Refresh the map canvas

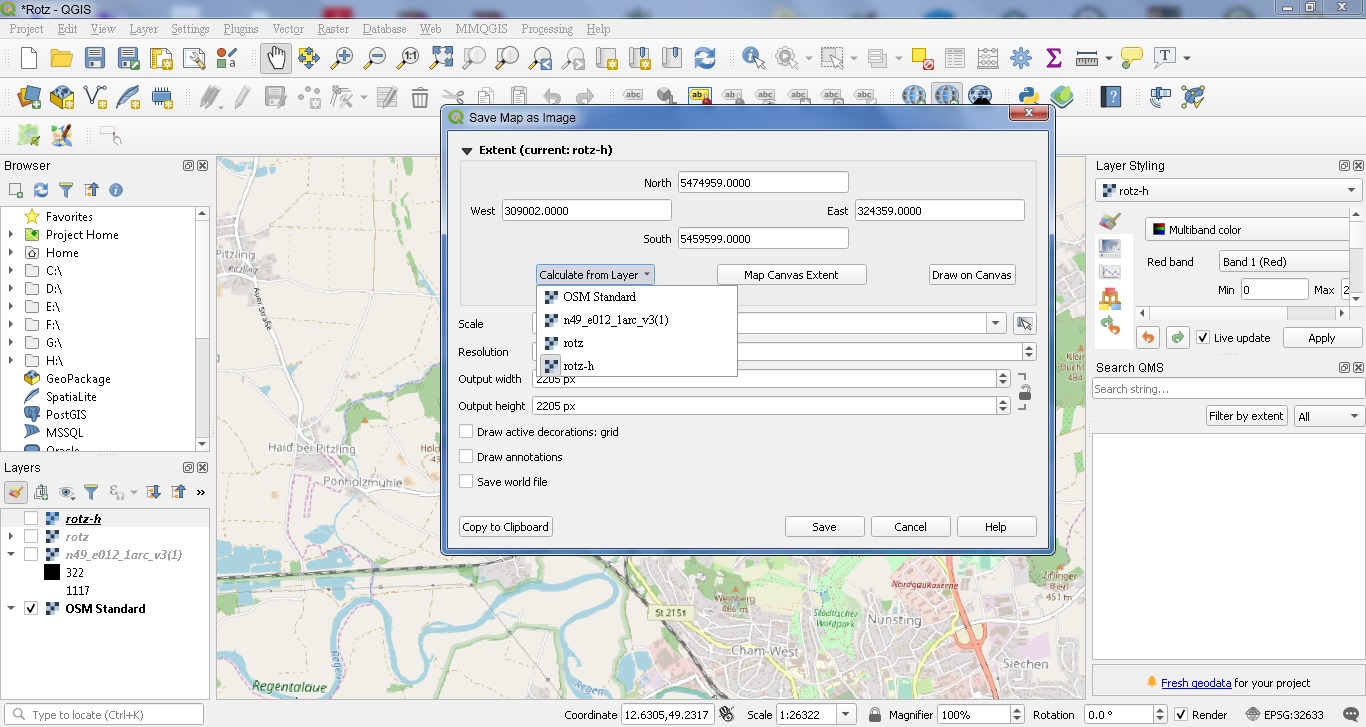click(705, 58)
